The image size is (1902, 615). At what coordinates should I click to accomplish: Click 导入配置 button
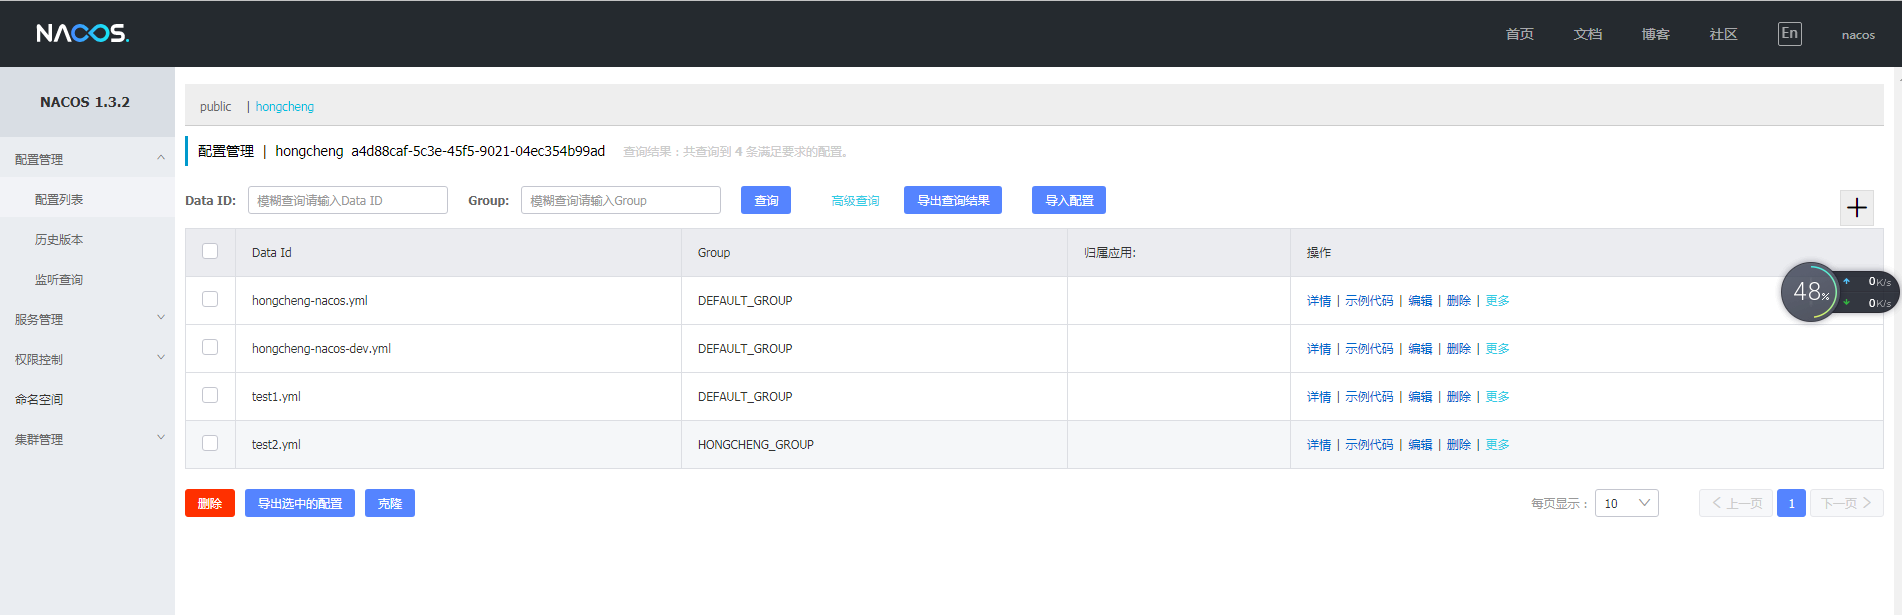(x=1069, y=200)
